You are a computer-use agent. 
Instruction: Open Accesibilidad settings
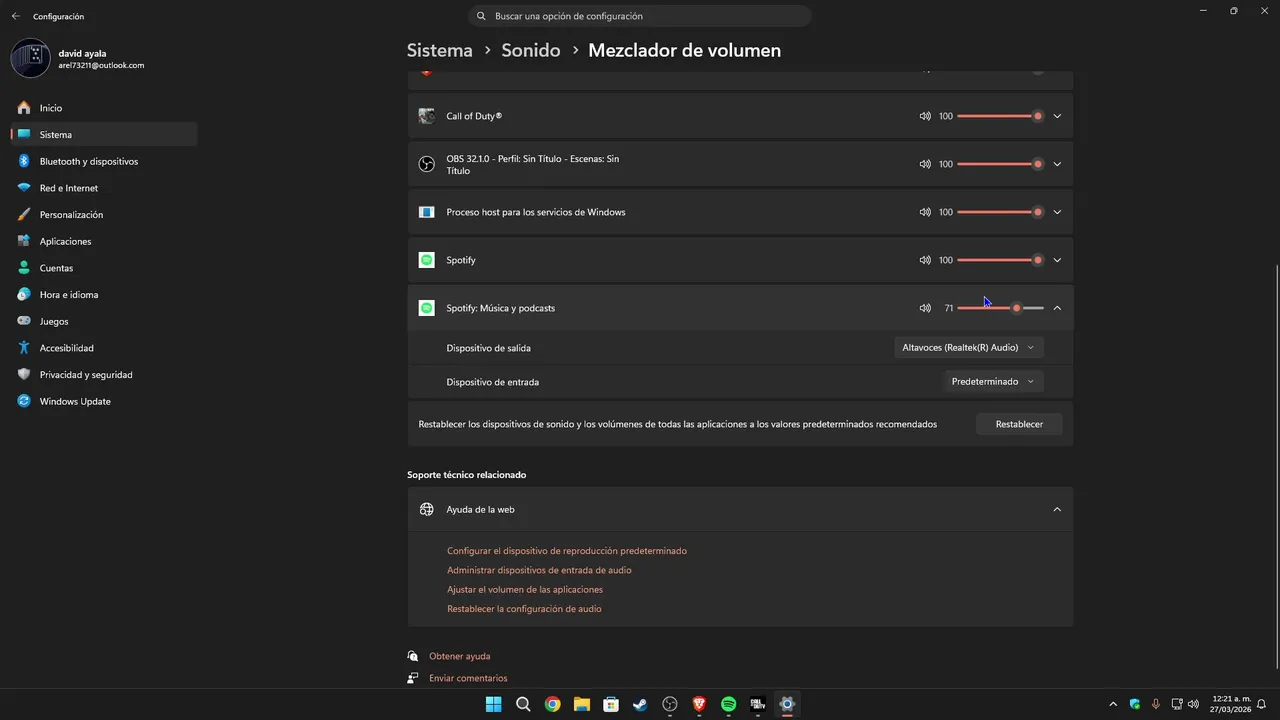[104, 348]
